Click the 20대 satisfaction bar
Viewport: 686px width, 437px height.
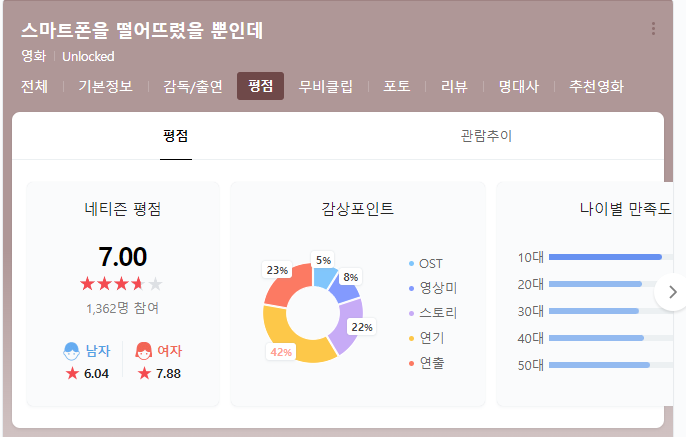click(x=611, y=284)
